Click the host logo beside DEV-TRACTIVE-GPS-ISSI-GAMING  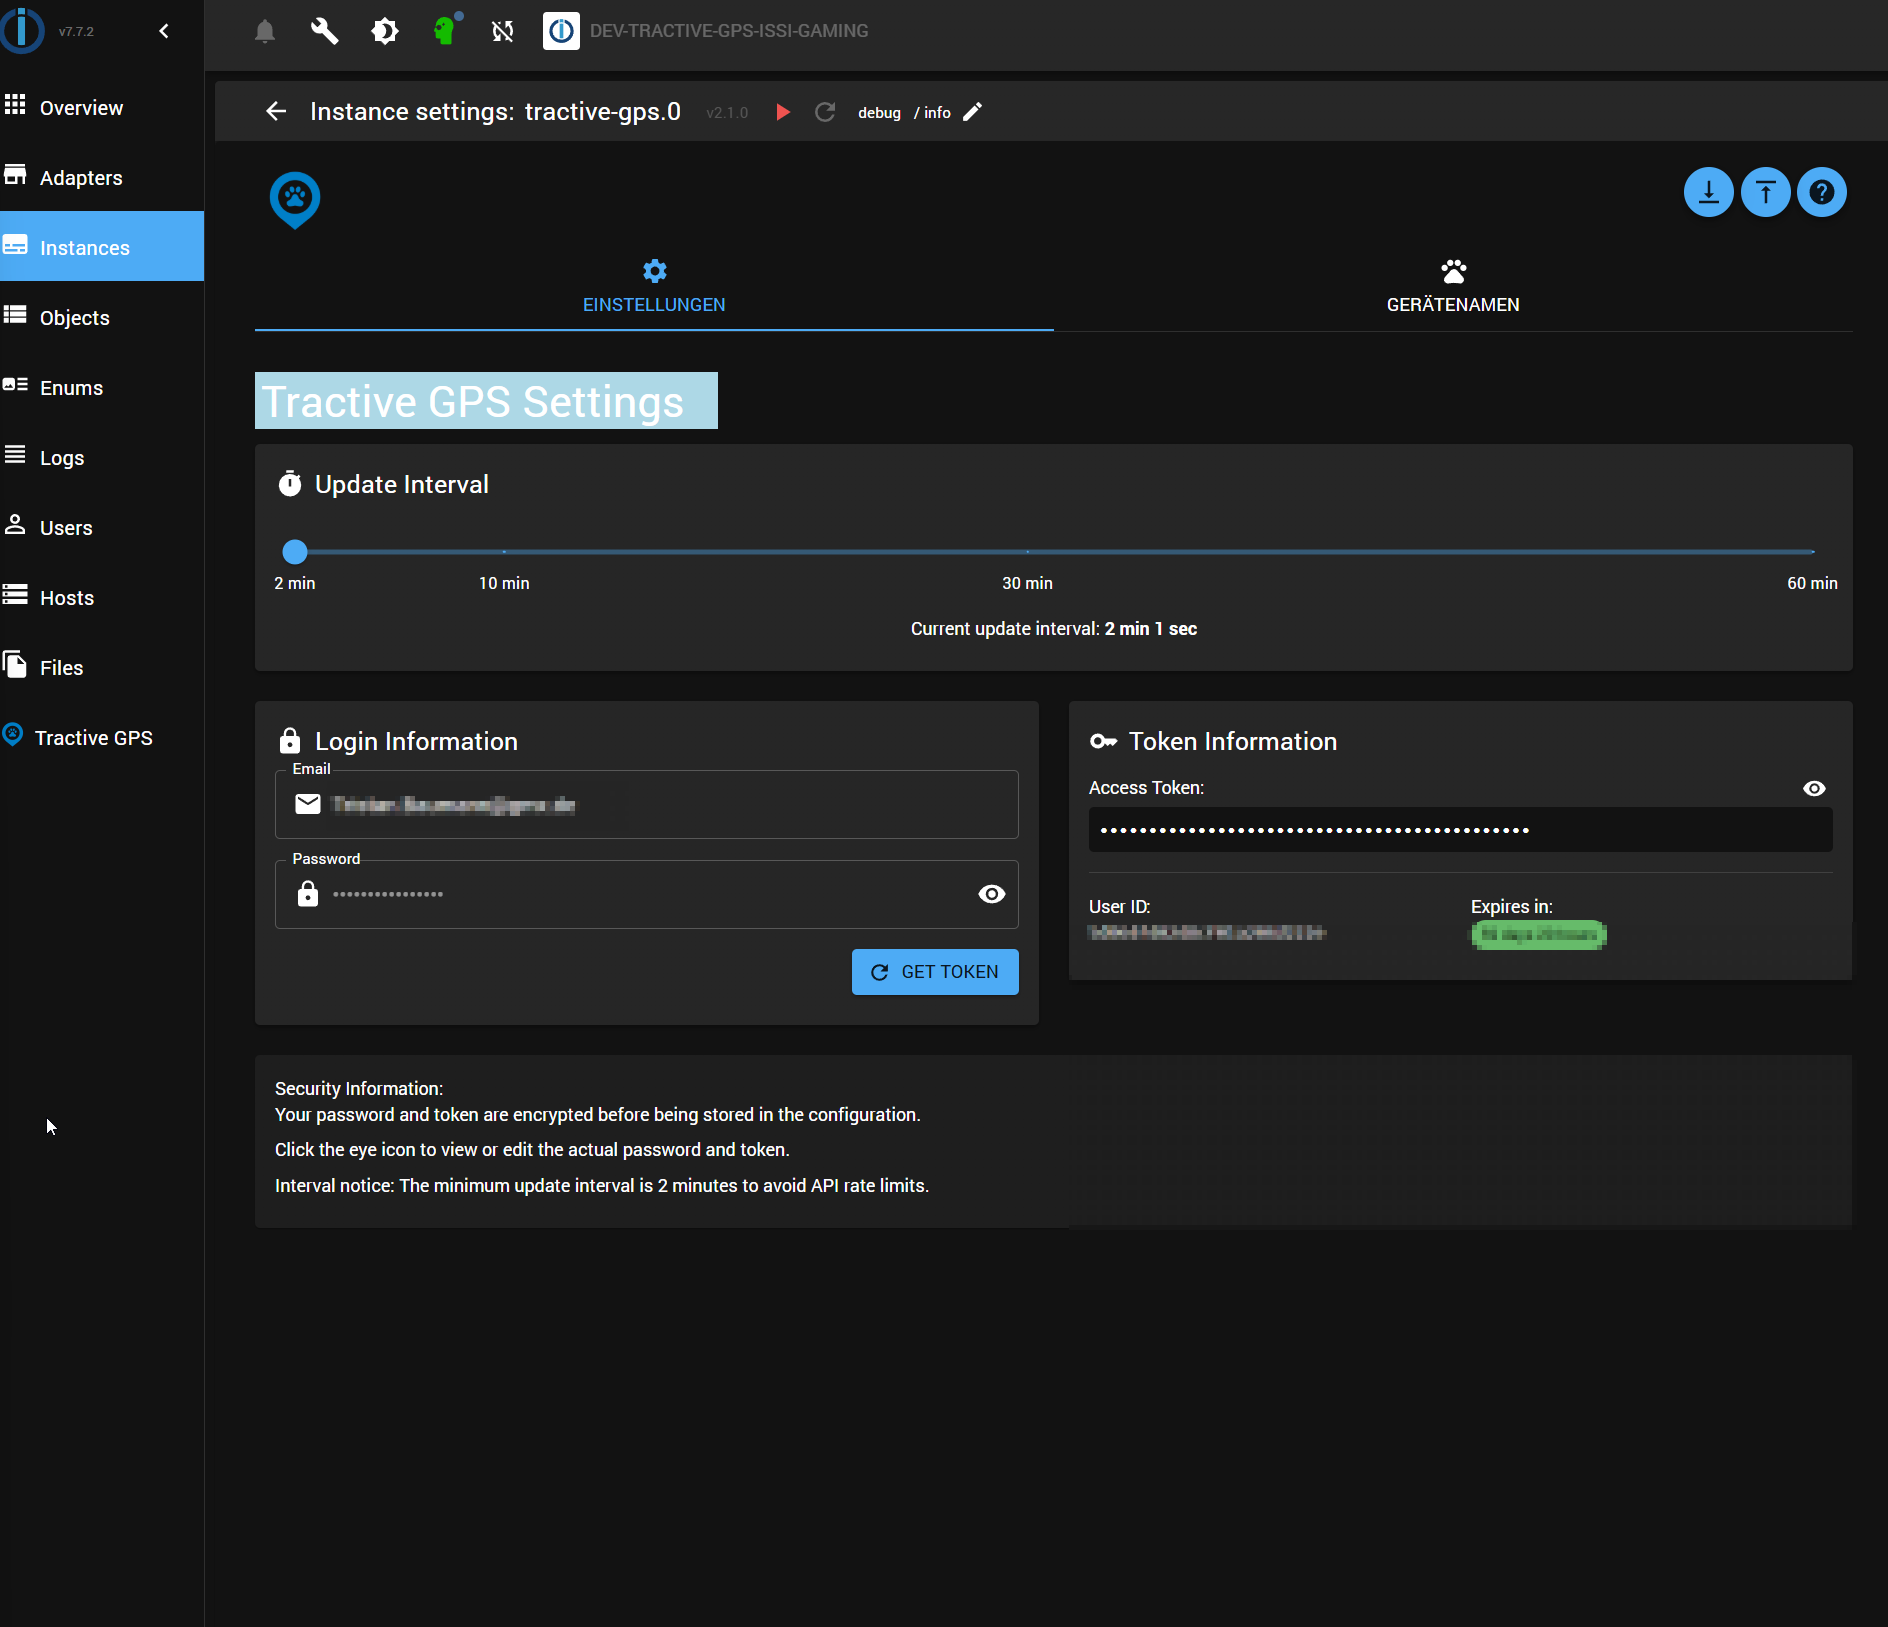click(561, 31)
